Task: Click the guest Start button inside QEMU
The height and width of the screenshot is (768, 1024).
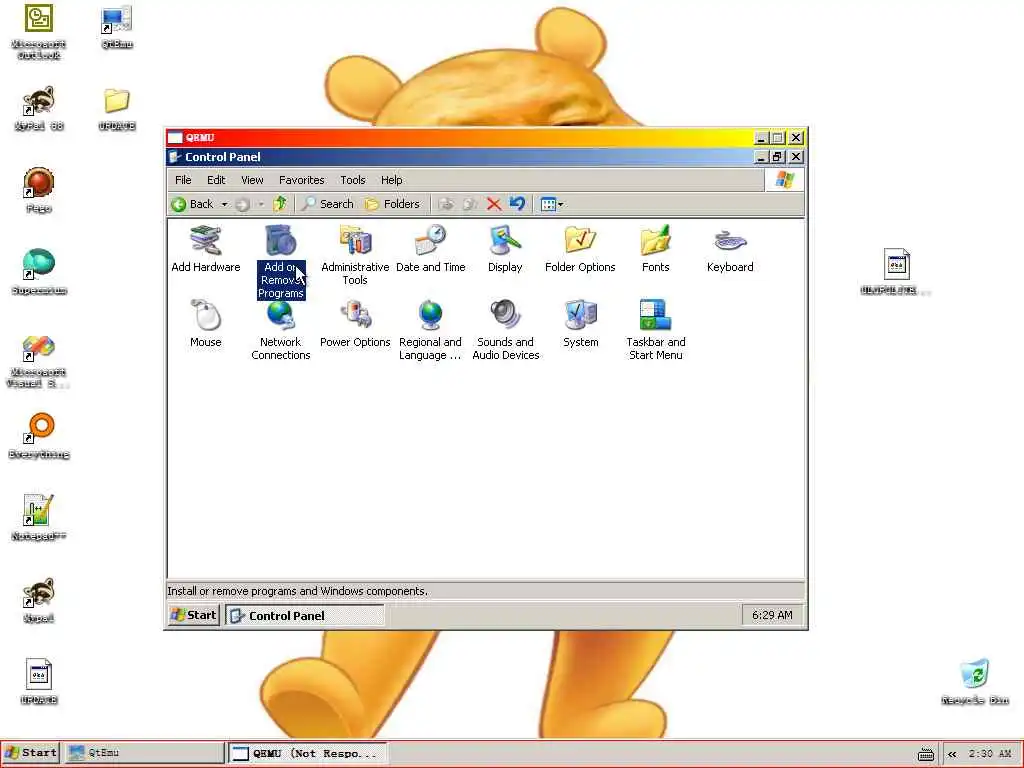Action: coord(193,615)
